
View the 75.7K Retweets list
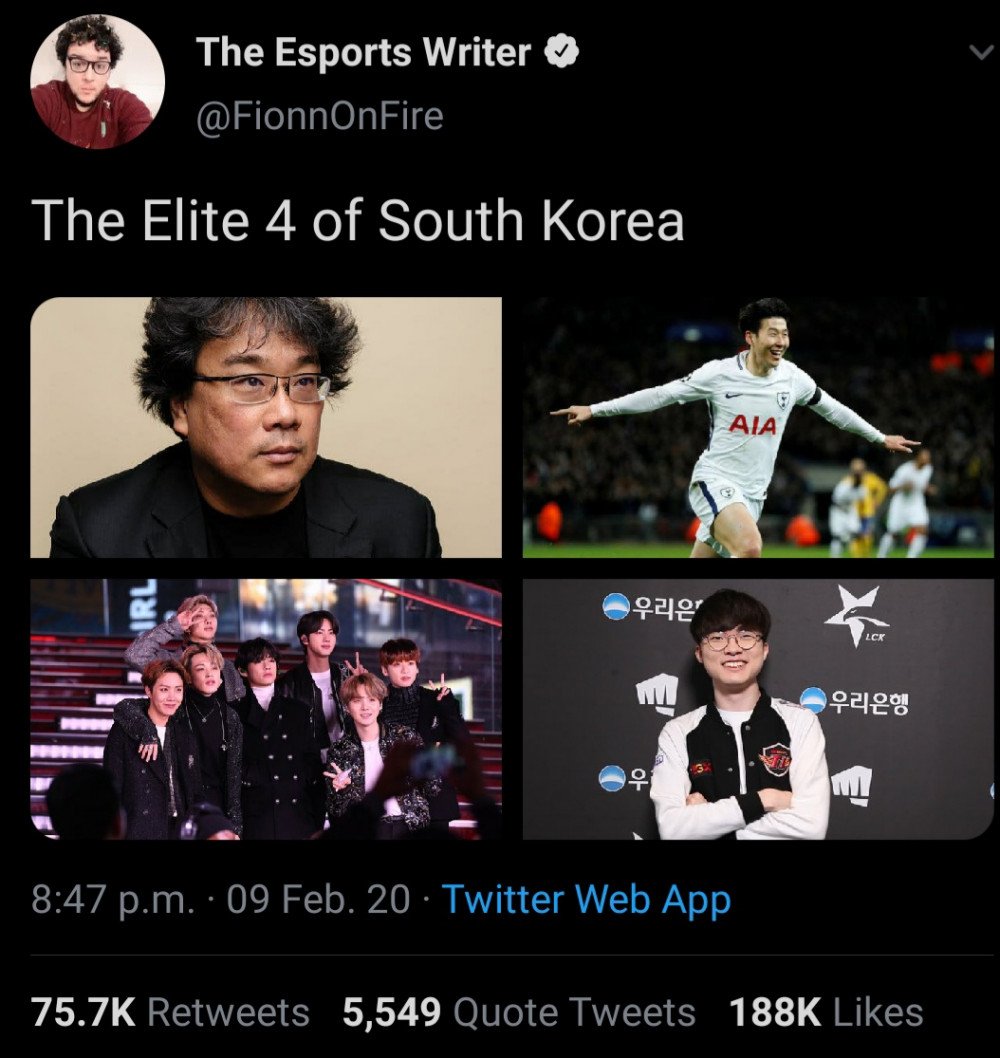click(171, 1012)
